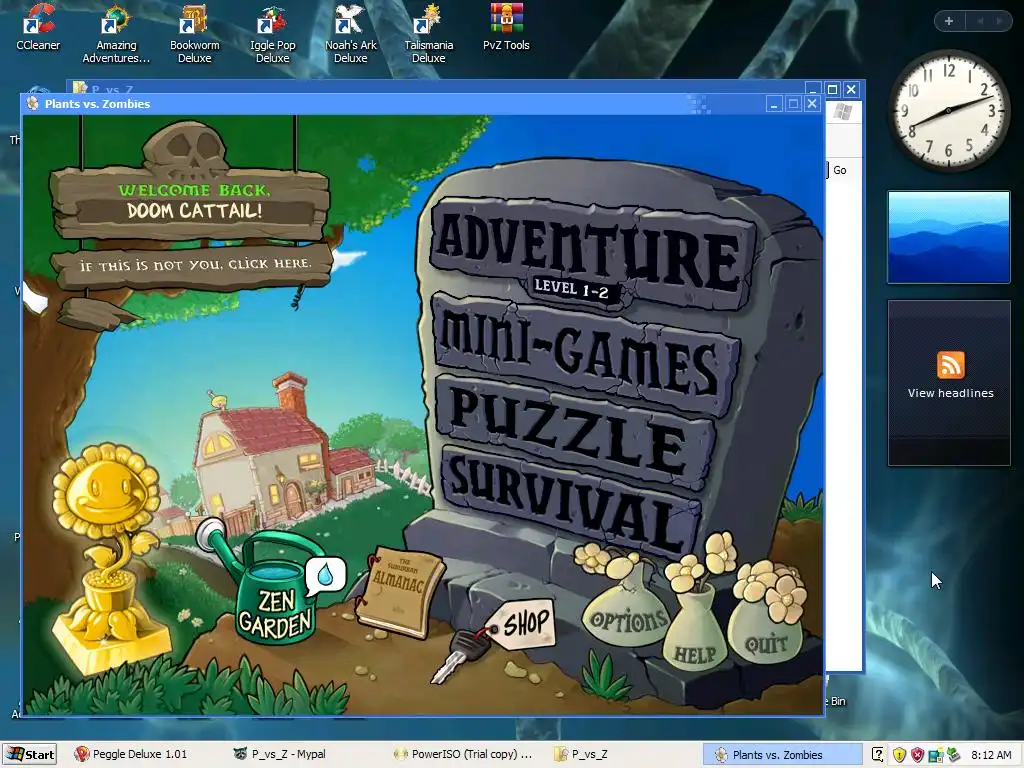Close the P_vs_Z background window
Viewport: 1024px width, 768px height.
851,89
